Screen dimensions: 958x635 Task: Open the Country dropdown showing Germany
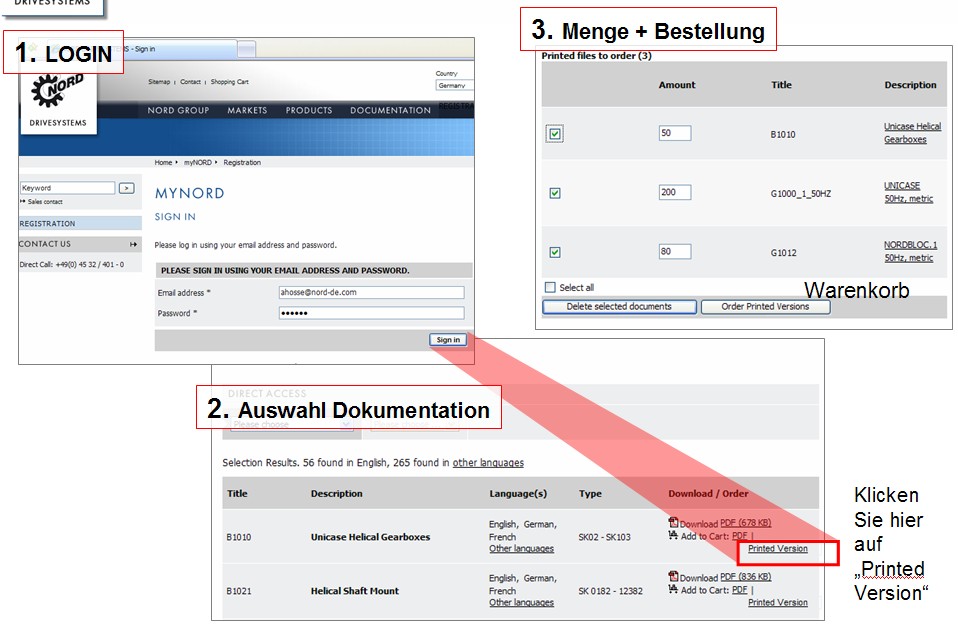455,86
